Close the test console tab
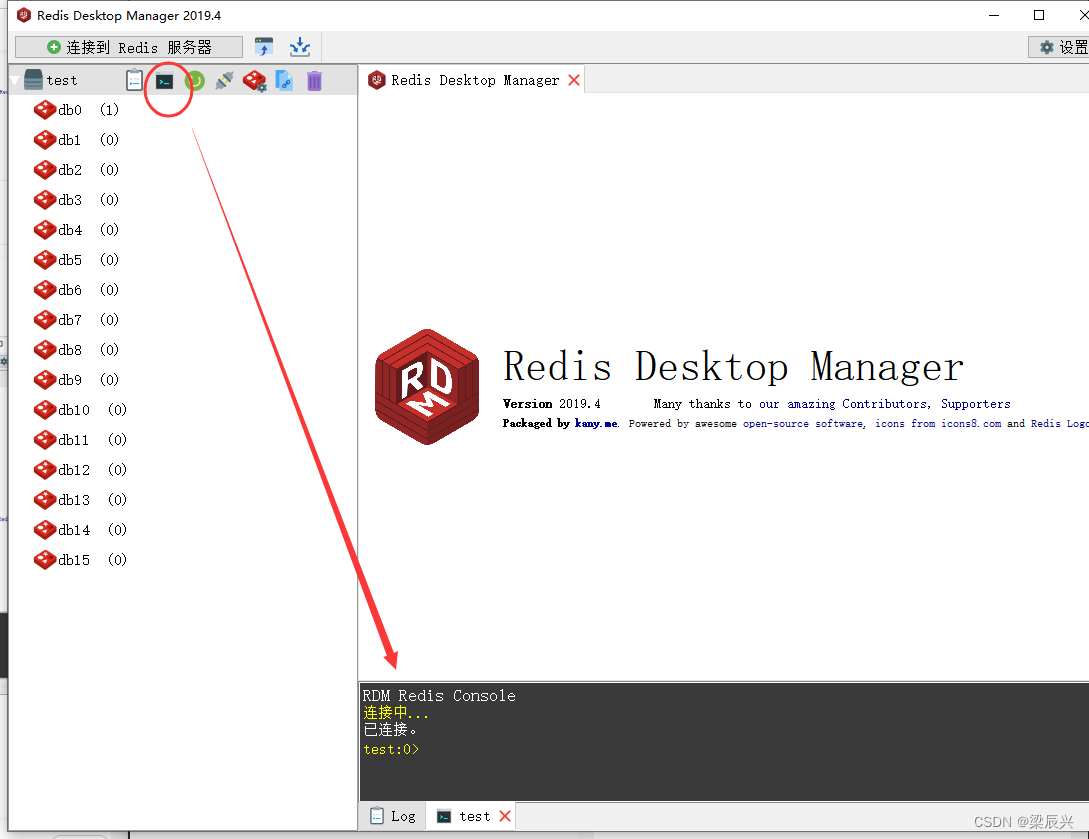Screen dimensions: 1089x839 tap(505, 816)
